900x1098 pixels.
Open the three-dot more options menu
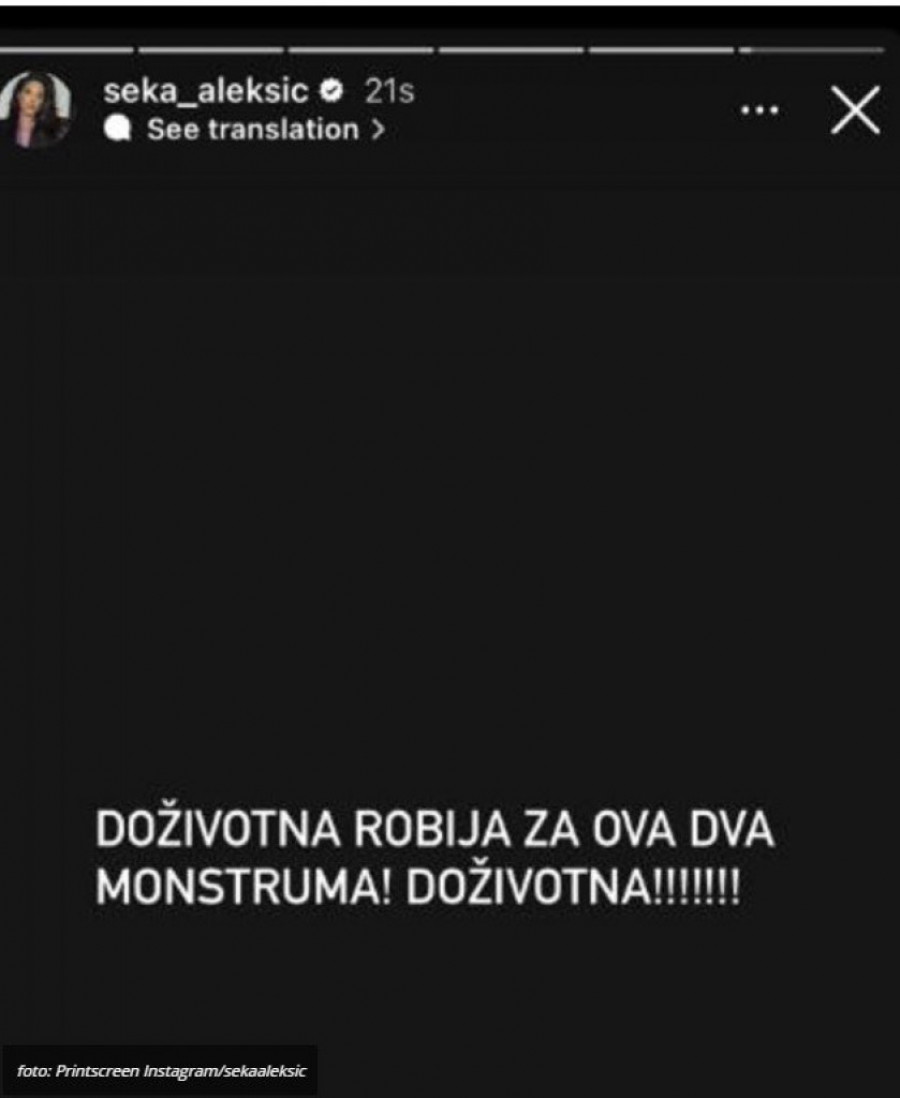[760, 110]
